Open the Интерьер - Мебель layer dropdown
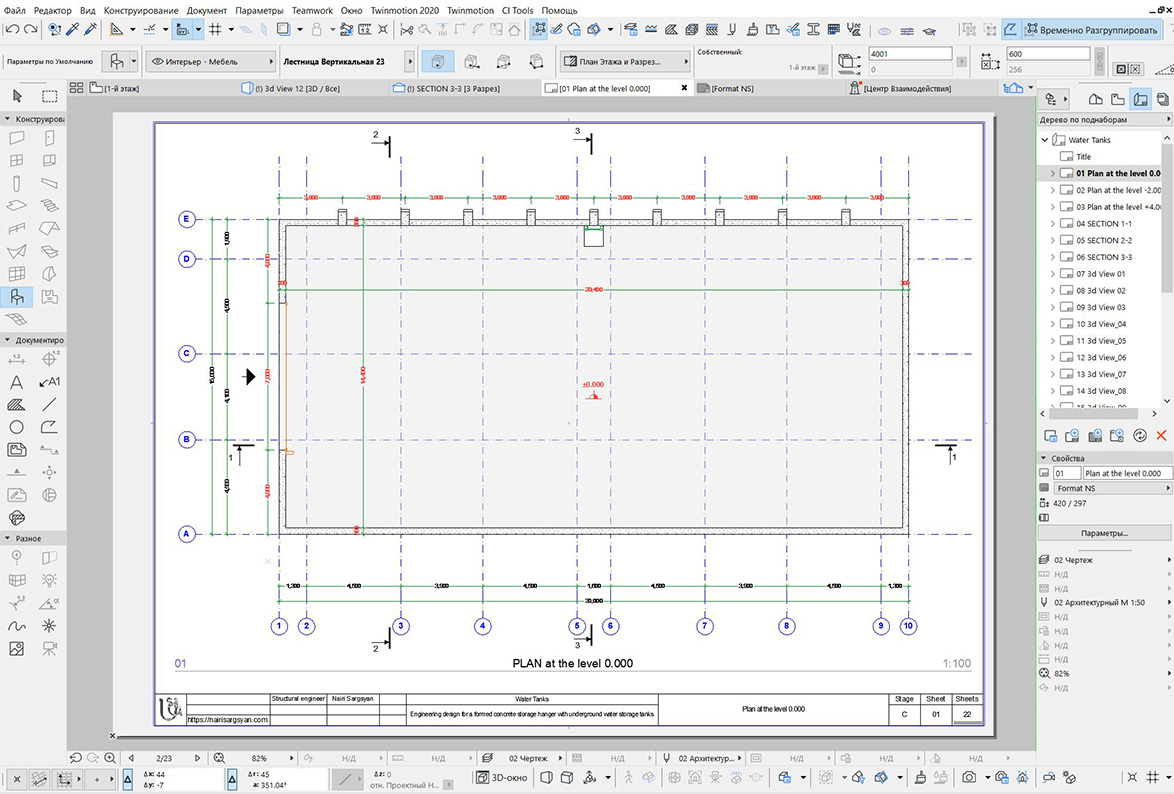The height and width of the screenshot is (794, 1174). [211, 61]
